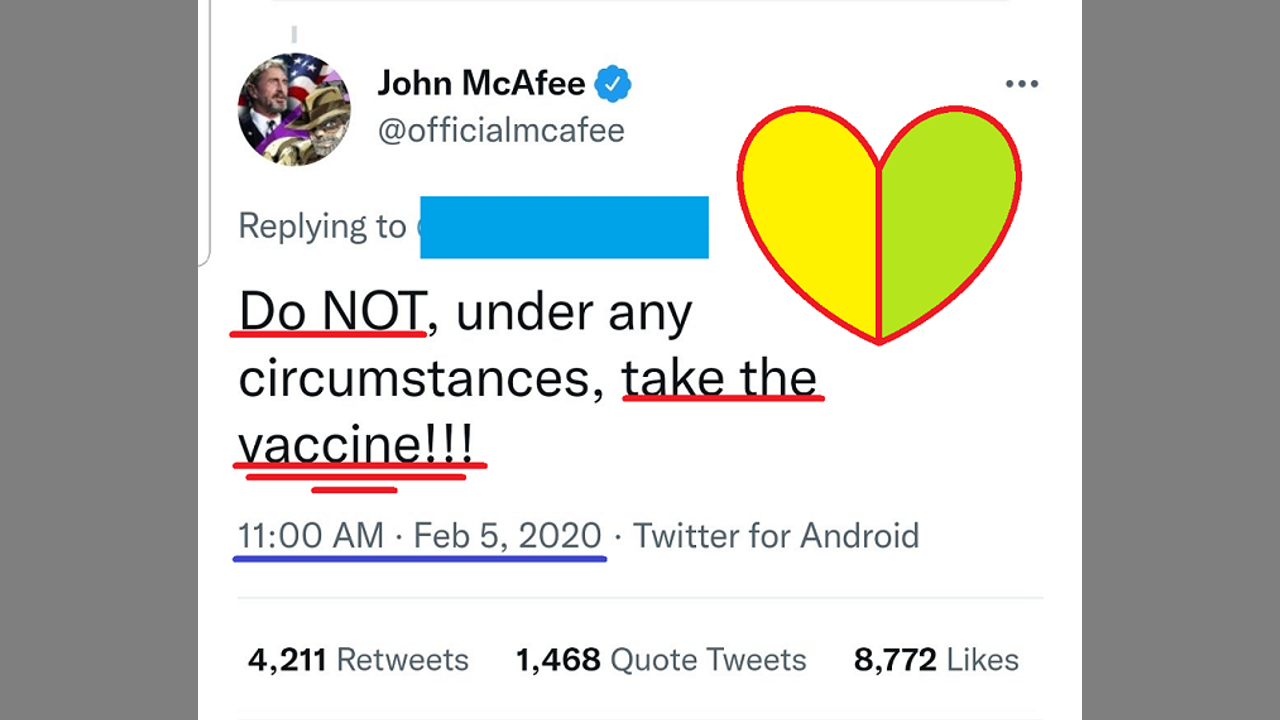
Task: Click the underlined "take the" words
Action: (719, 378)
